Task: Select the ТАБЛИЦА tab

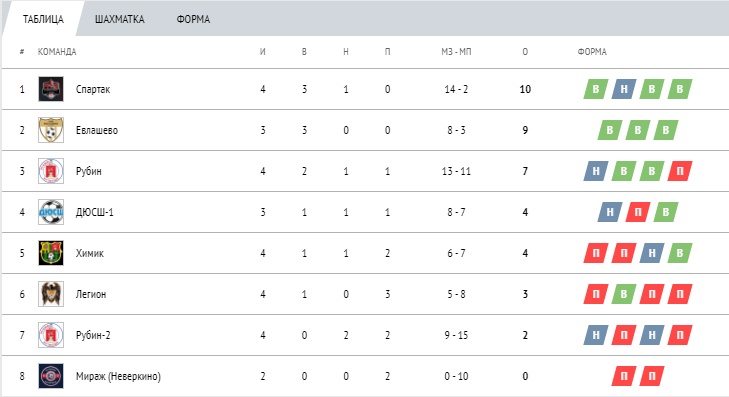Action: [x=43, y=20]
